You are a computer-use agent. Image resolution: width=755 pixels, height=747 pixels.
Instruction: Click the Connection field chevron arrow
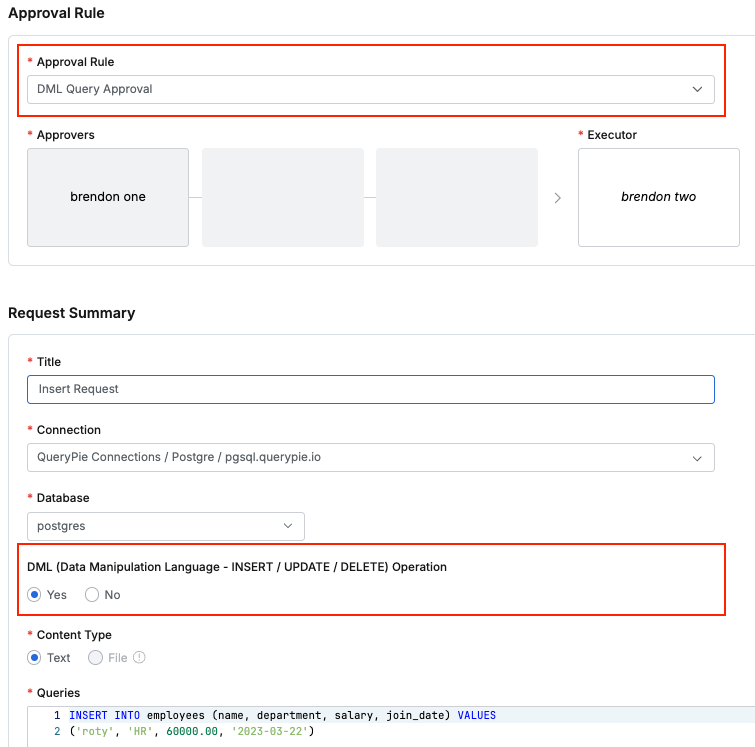[697, 457]
